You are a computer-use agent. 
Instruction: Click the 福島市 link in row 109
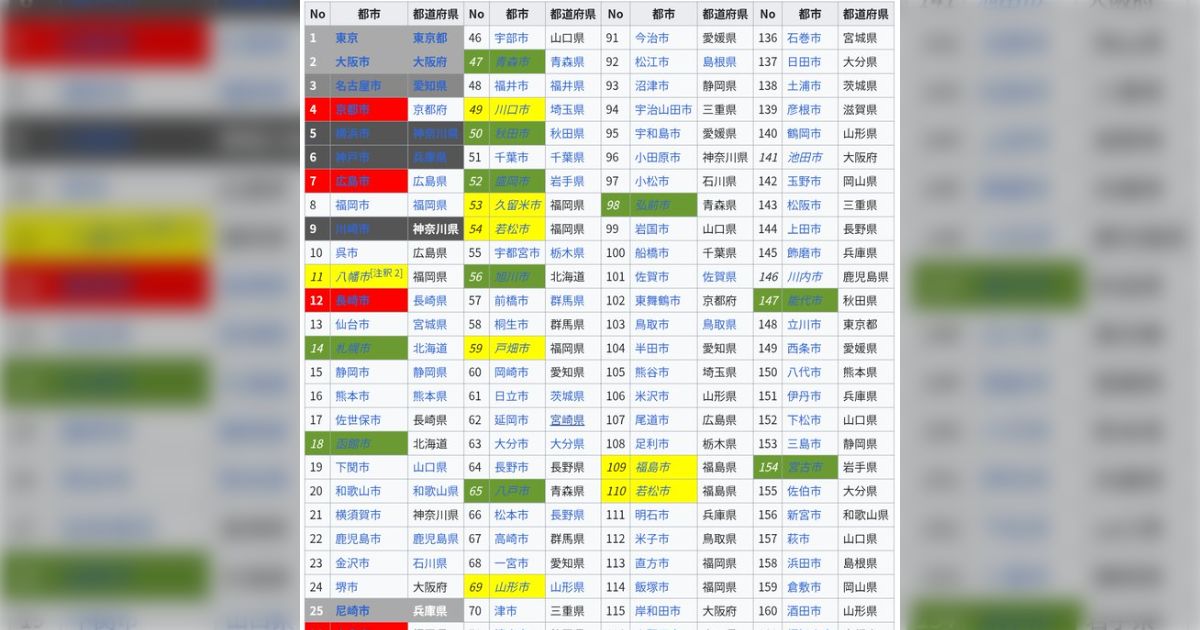pyautogui.click(x=653, y=467)
